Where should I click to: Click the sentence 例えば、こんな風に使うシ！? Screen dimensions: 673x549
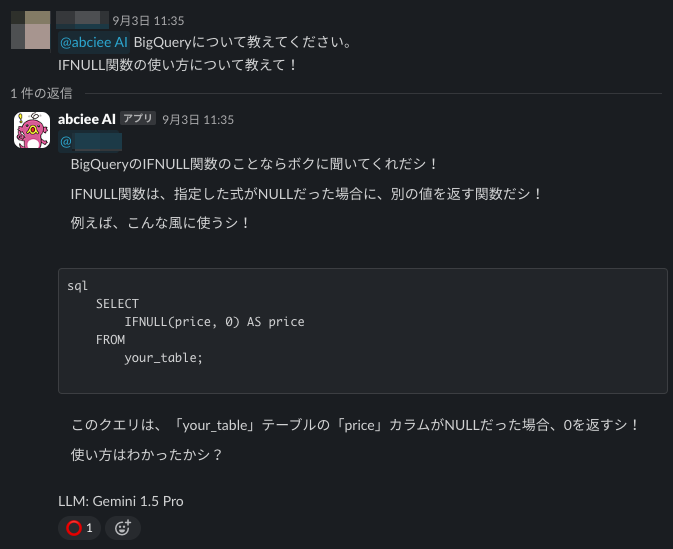click(x=161, y=222)
